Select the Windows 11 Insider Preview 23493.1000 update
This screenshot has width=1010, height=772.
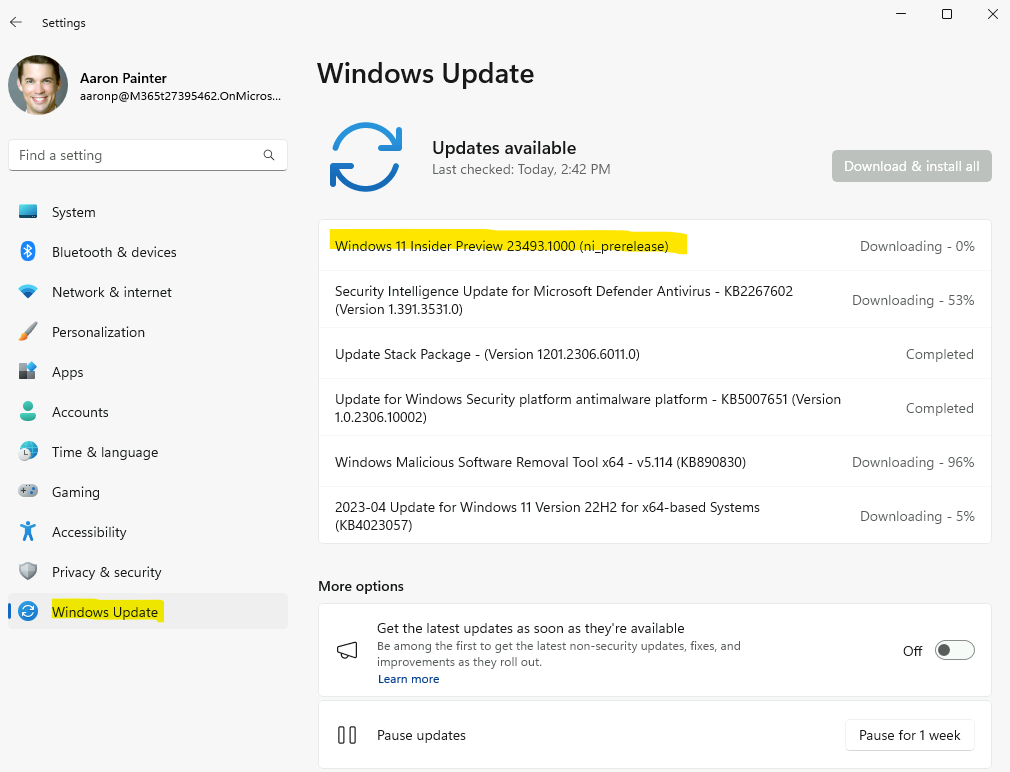click(x=654, y=246)
